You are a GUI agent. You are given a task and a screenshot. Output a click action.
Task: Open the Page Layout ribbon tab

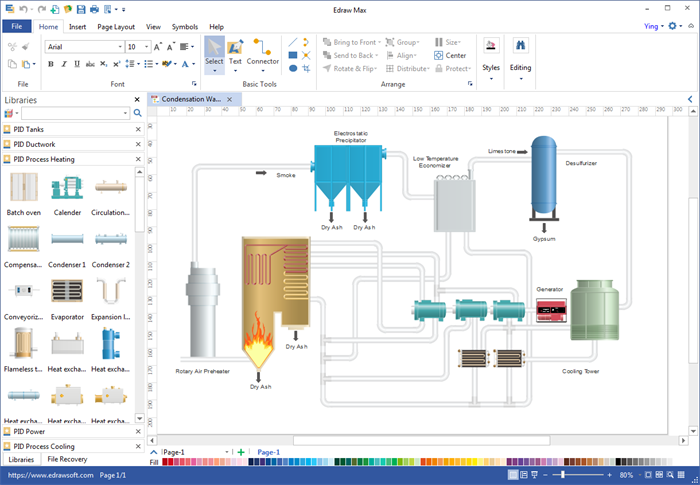(117, 27)
